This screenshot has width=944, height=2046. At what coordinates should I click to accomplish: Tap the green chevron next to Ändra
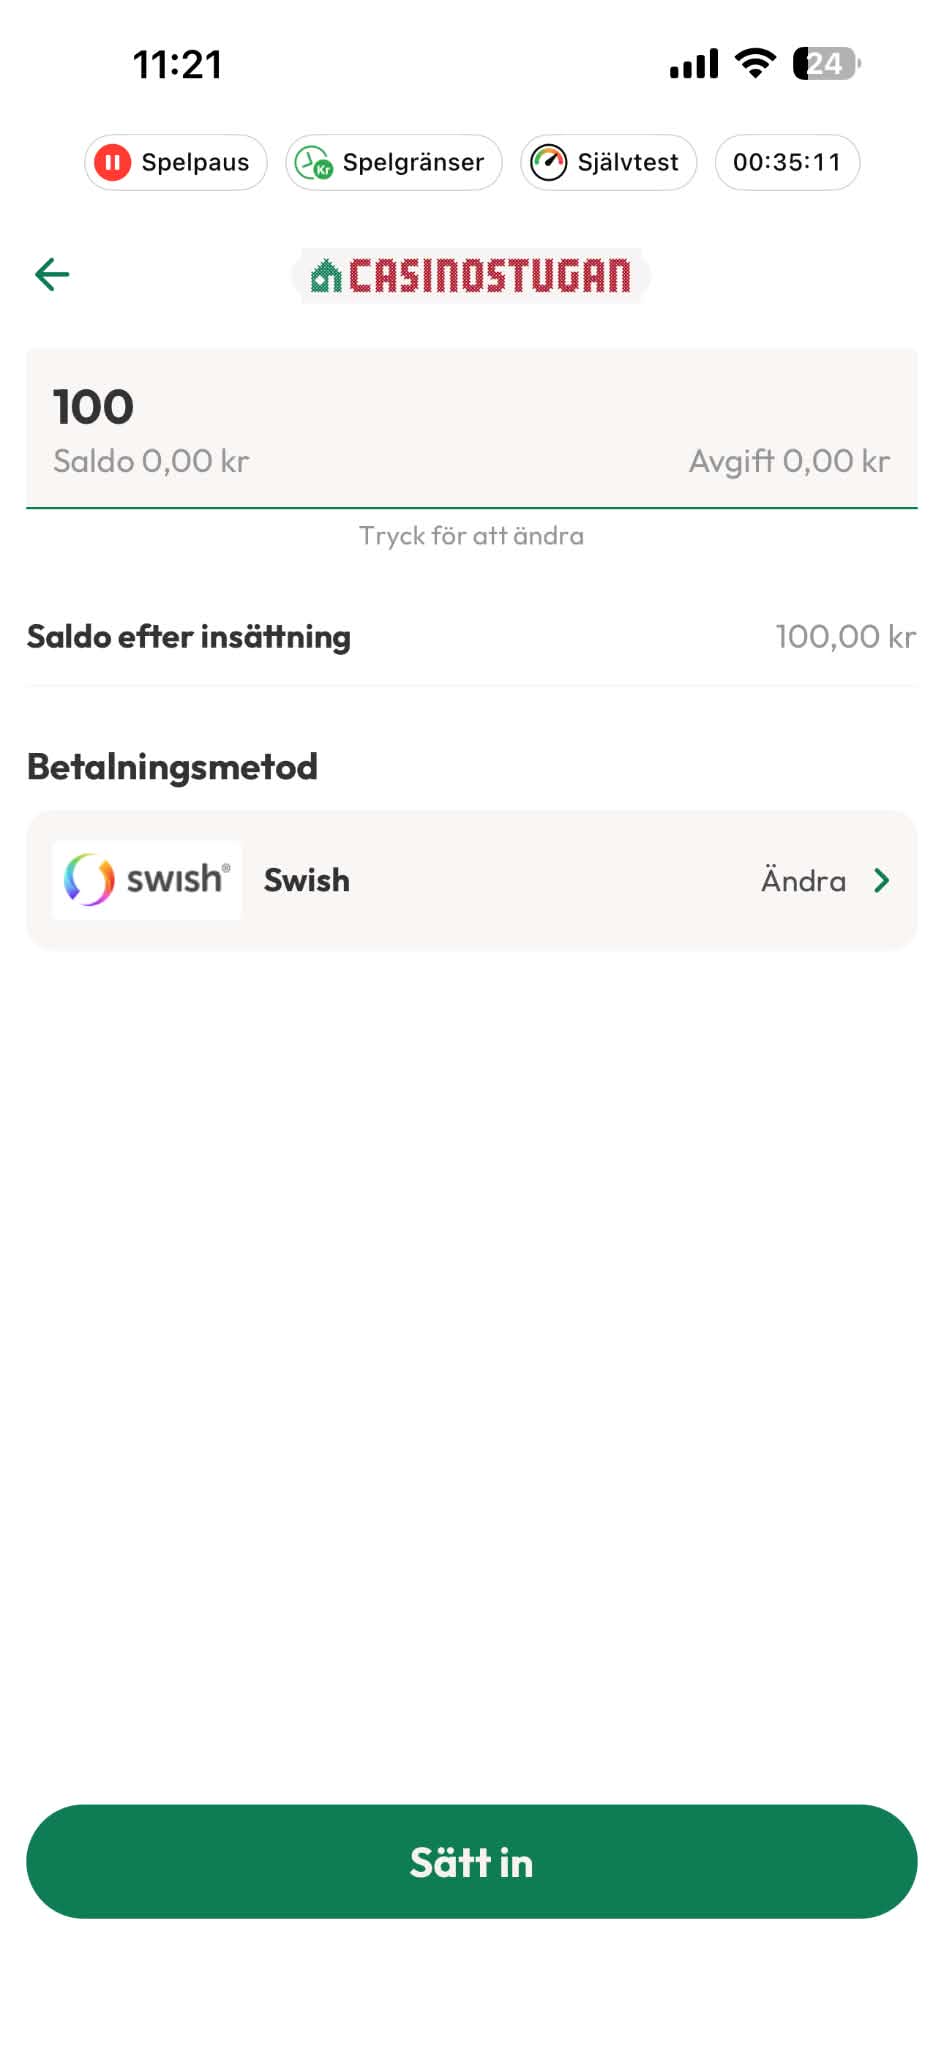tap(881, 880)
